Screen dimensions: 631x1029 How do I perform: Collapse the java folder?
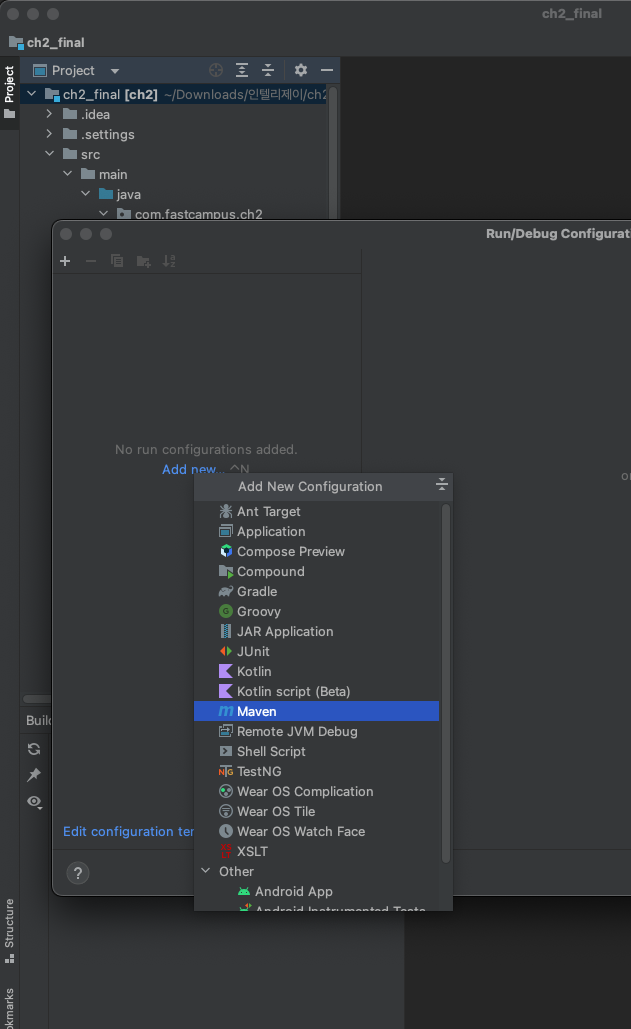coord(85,194)
